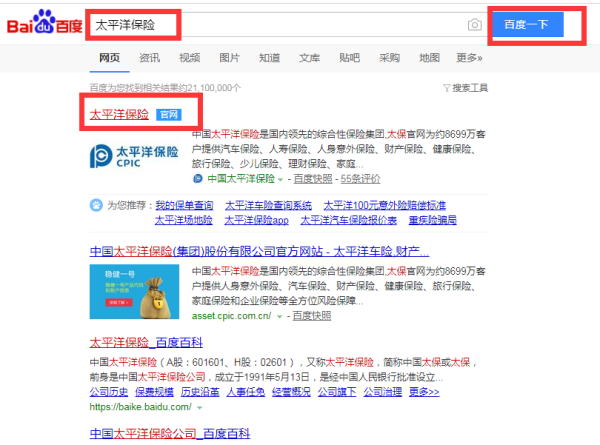
Task: Click the 官网 badge next to 太平洋保险
Action: coord(169,114)
